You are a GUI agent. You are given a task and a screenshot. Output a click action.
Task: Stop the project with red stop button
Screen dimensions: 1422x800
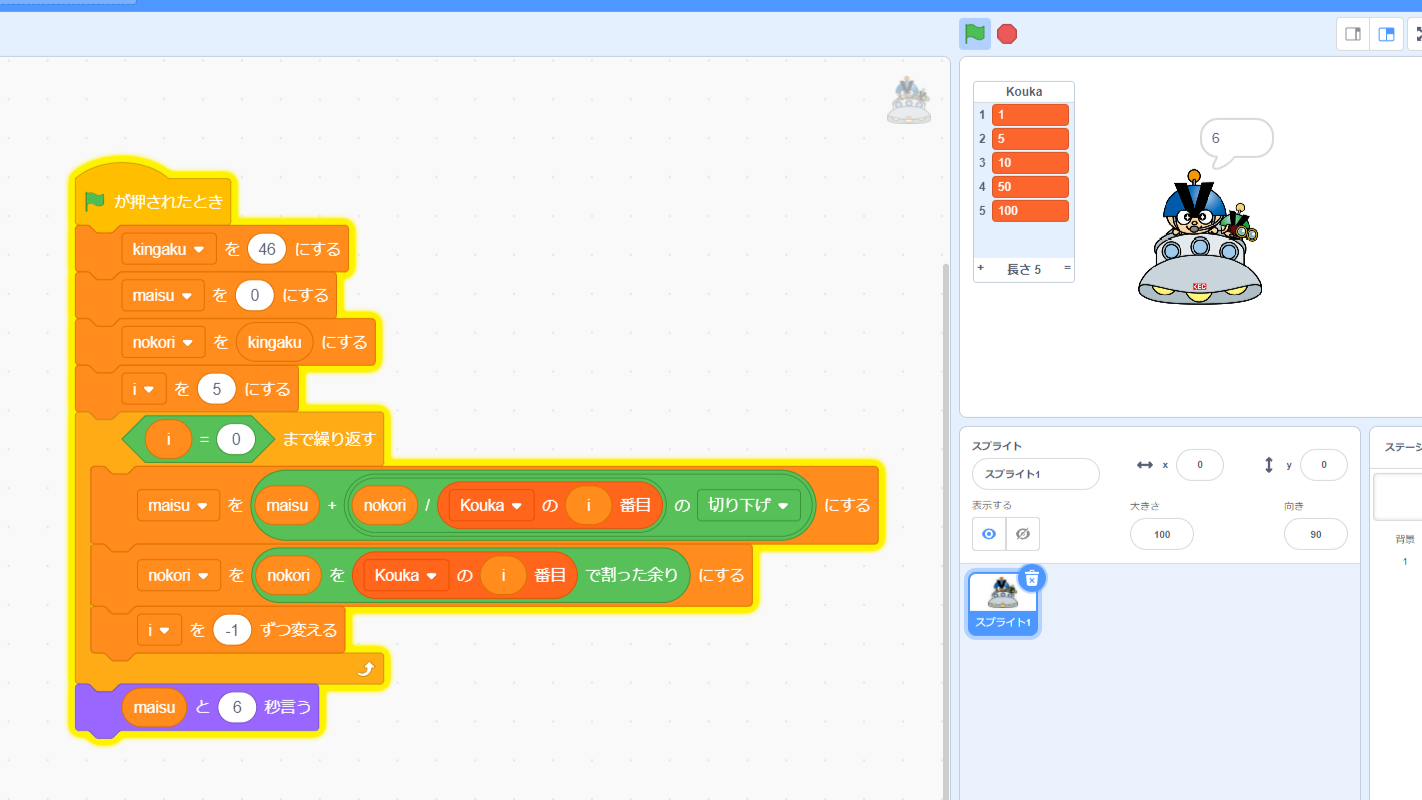click(x=1007, y=34)
